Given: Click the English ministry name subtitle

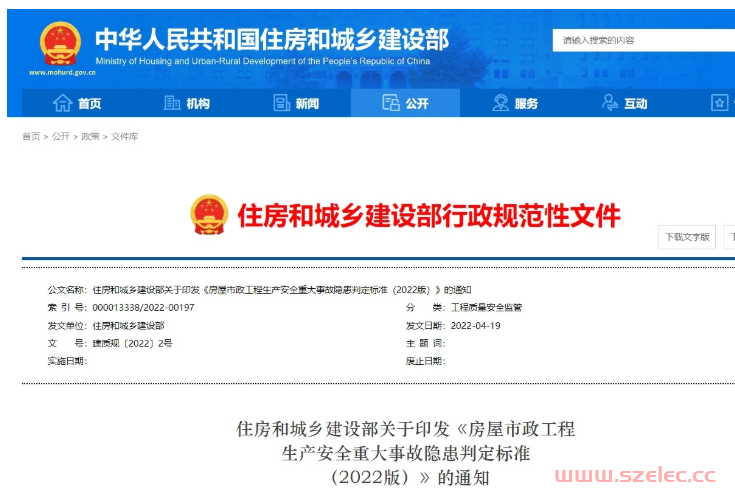Looking at the screenshot, I should pos(262,61).
